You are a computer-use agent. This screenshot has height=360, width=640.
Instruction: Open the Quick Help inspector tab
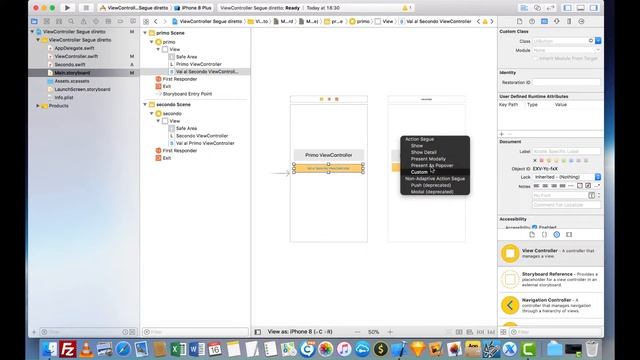(532, 21)
